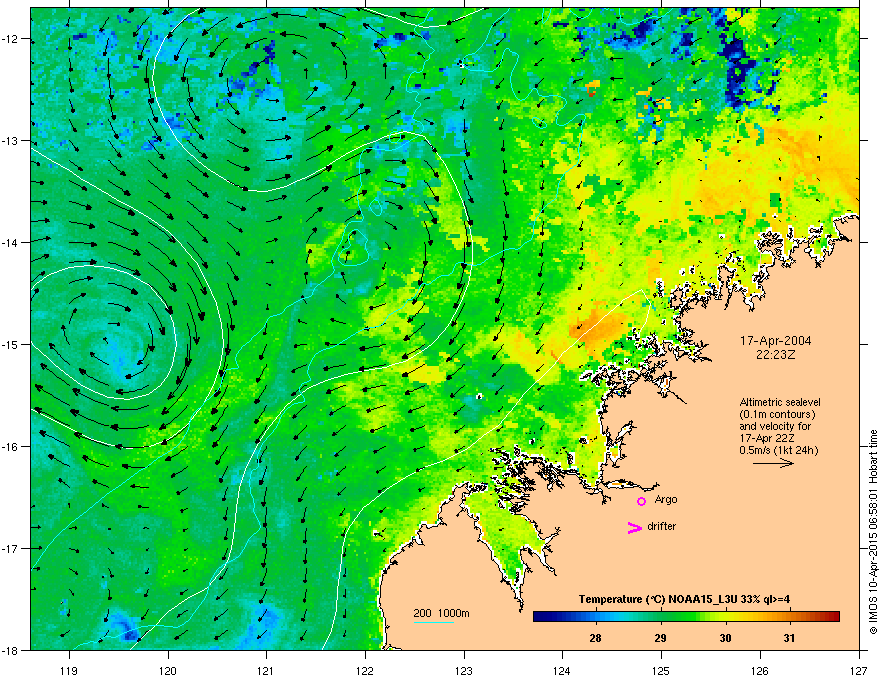This screenshot has height=680, width=880.
Task: Click longitude axis label 121
Action: pyautogui.click(x=266, y=670)
